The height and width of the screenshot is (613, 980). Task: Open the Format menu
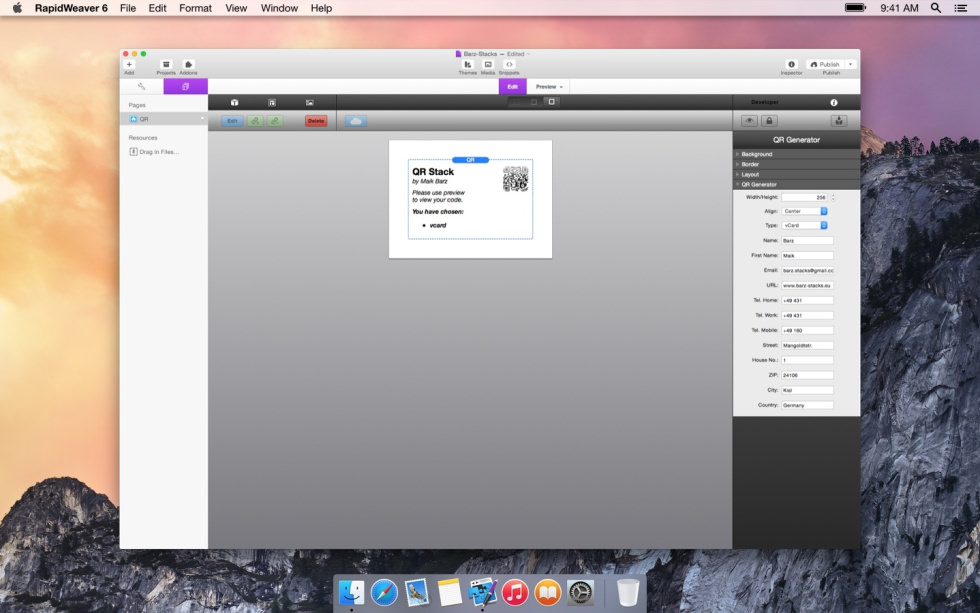click(x=196, y=8)
